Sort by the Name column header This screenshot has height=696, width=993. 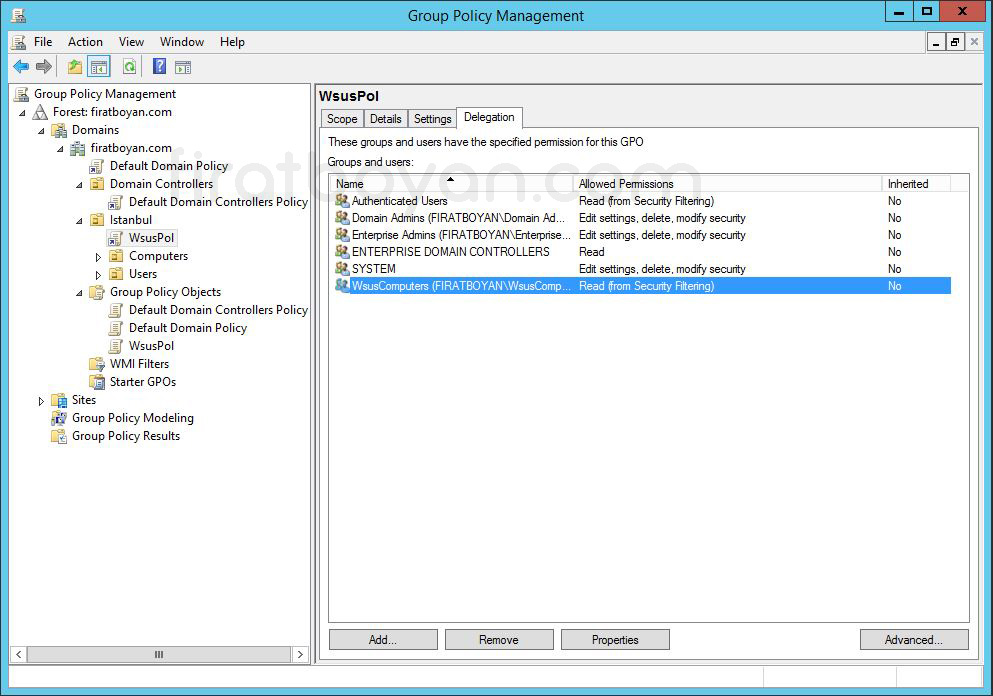[452, 184]
